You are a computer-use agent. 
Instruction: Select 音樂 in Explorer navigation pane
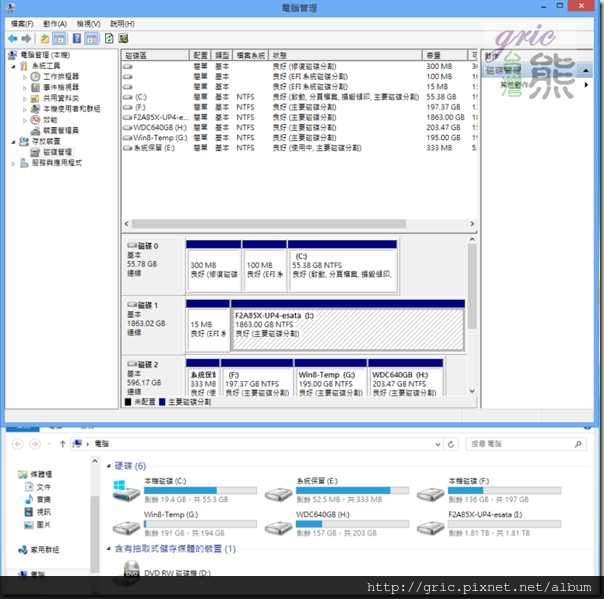pos(38,500)
